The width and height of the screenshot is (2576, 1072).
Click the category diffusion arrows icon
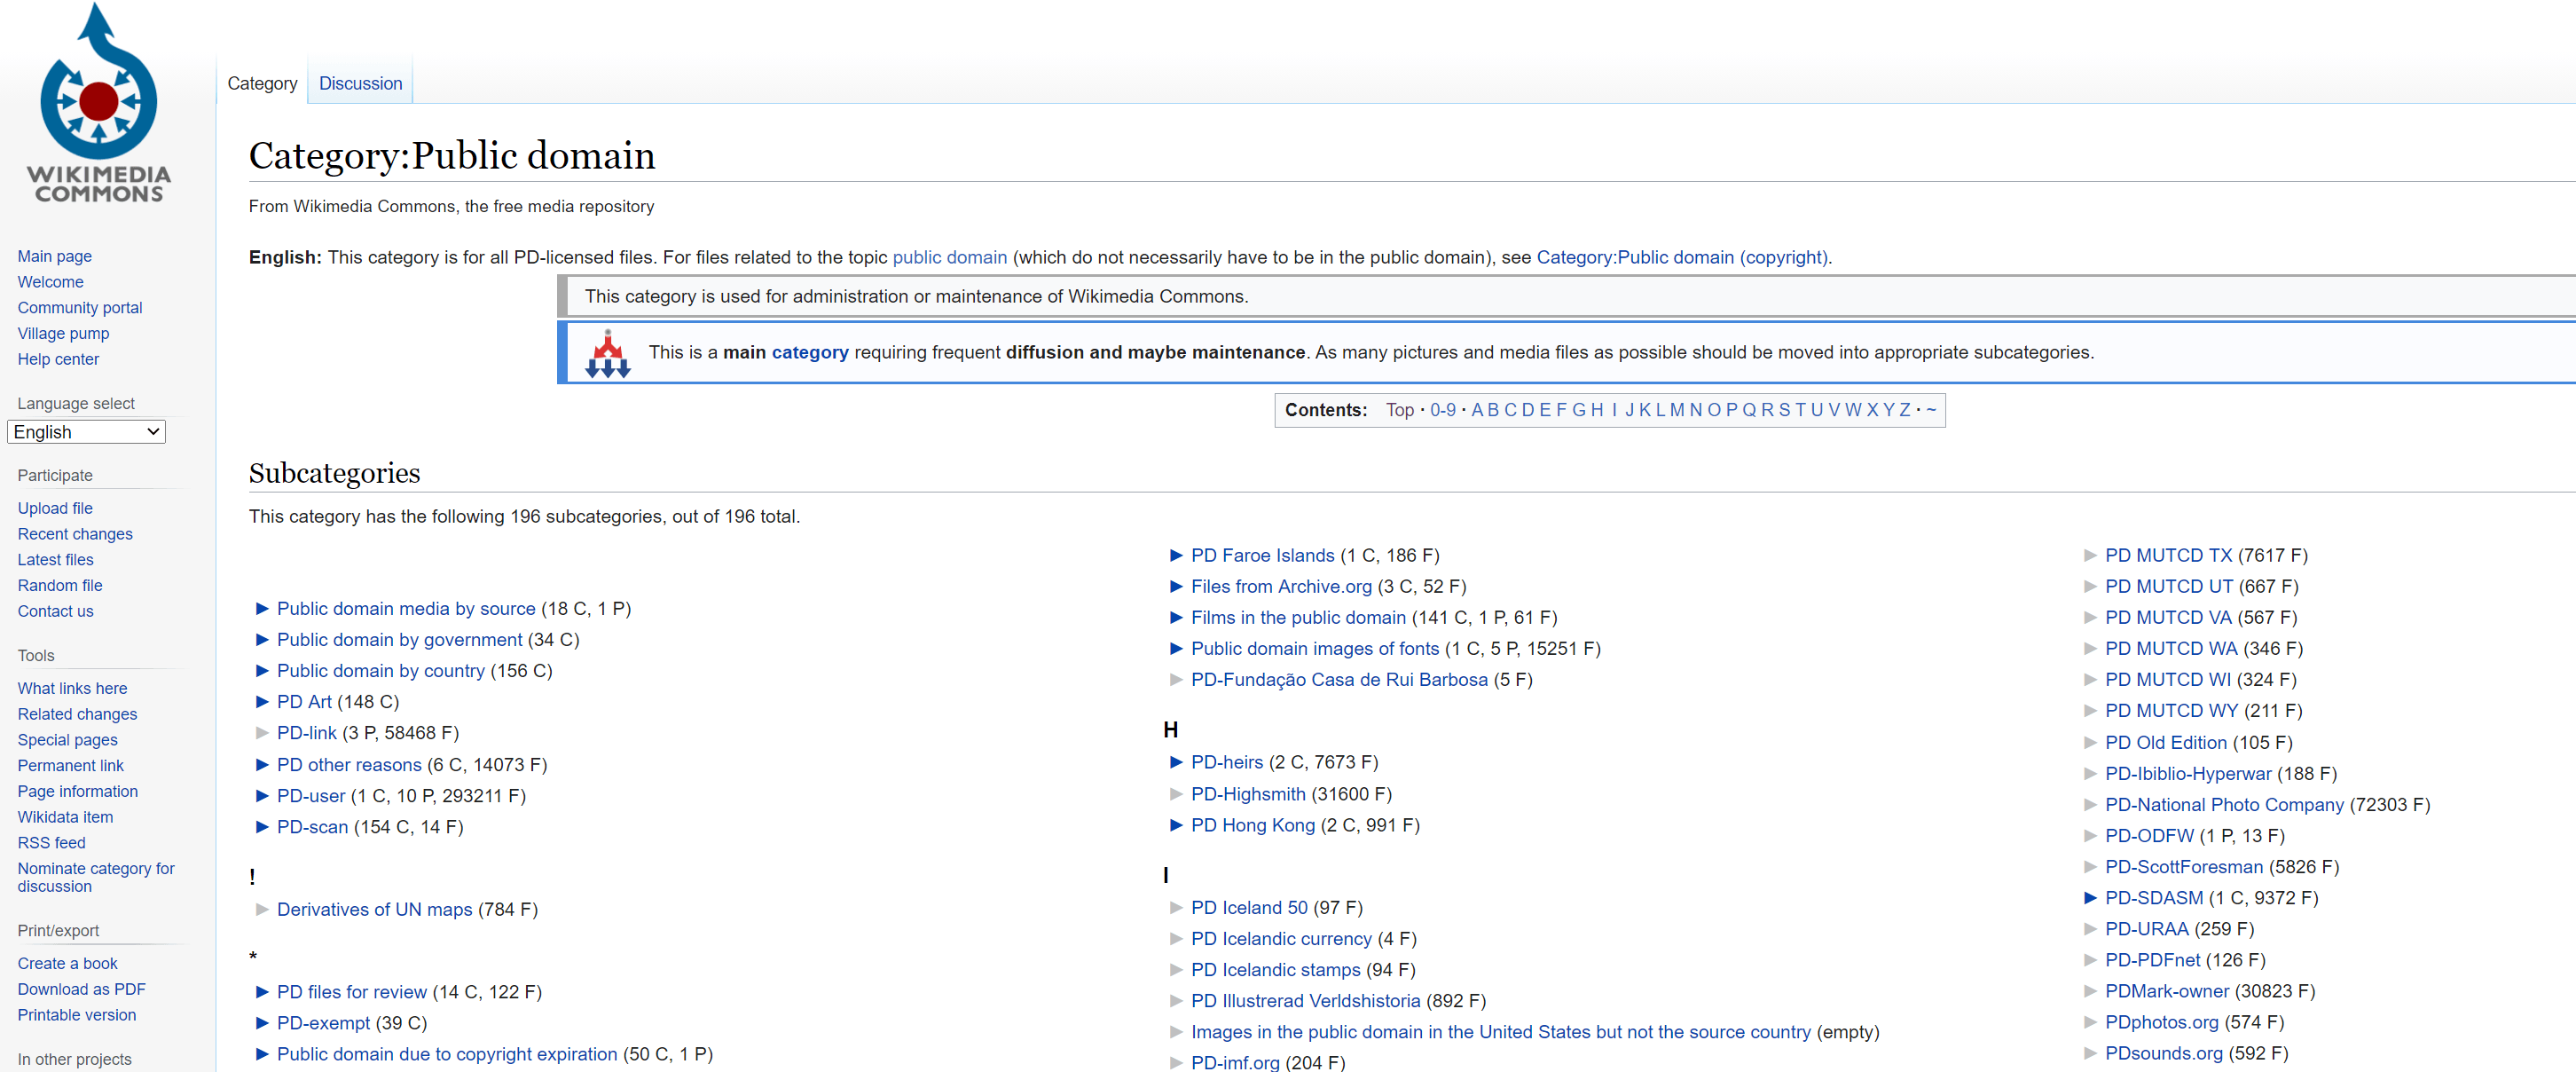[x=608, y=353]
